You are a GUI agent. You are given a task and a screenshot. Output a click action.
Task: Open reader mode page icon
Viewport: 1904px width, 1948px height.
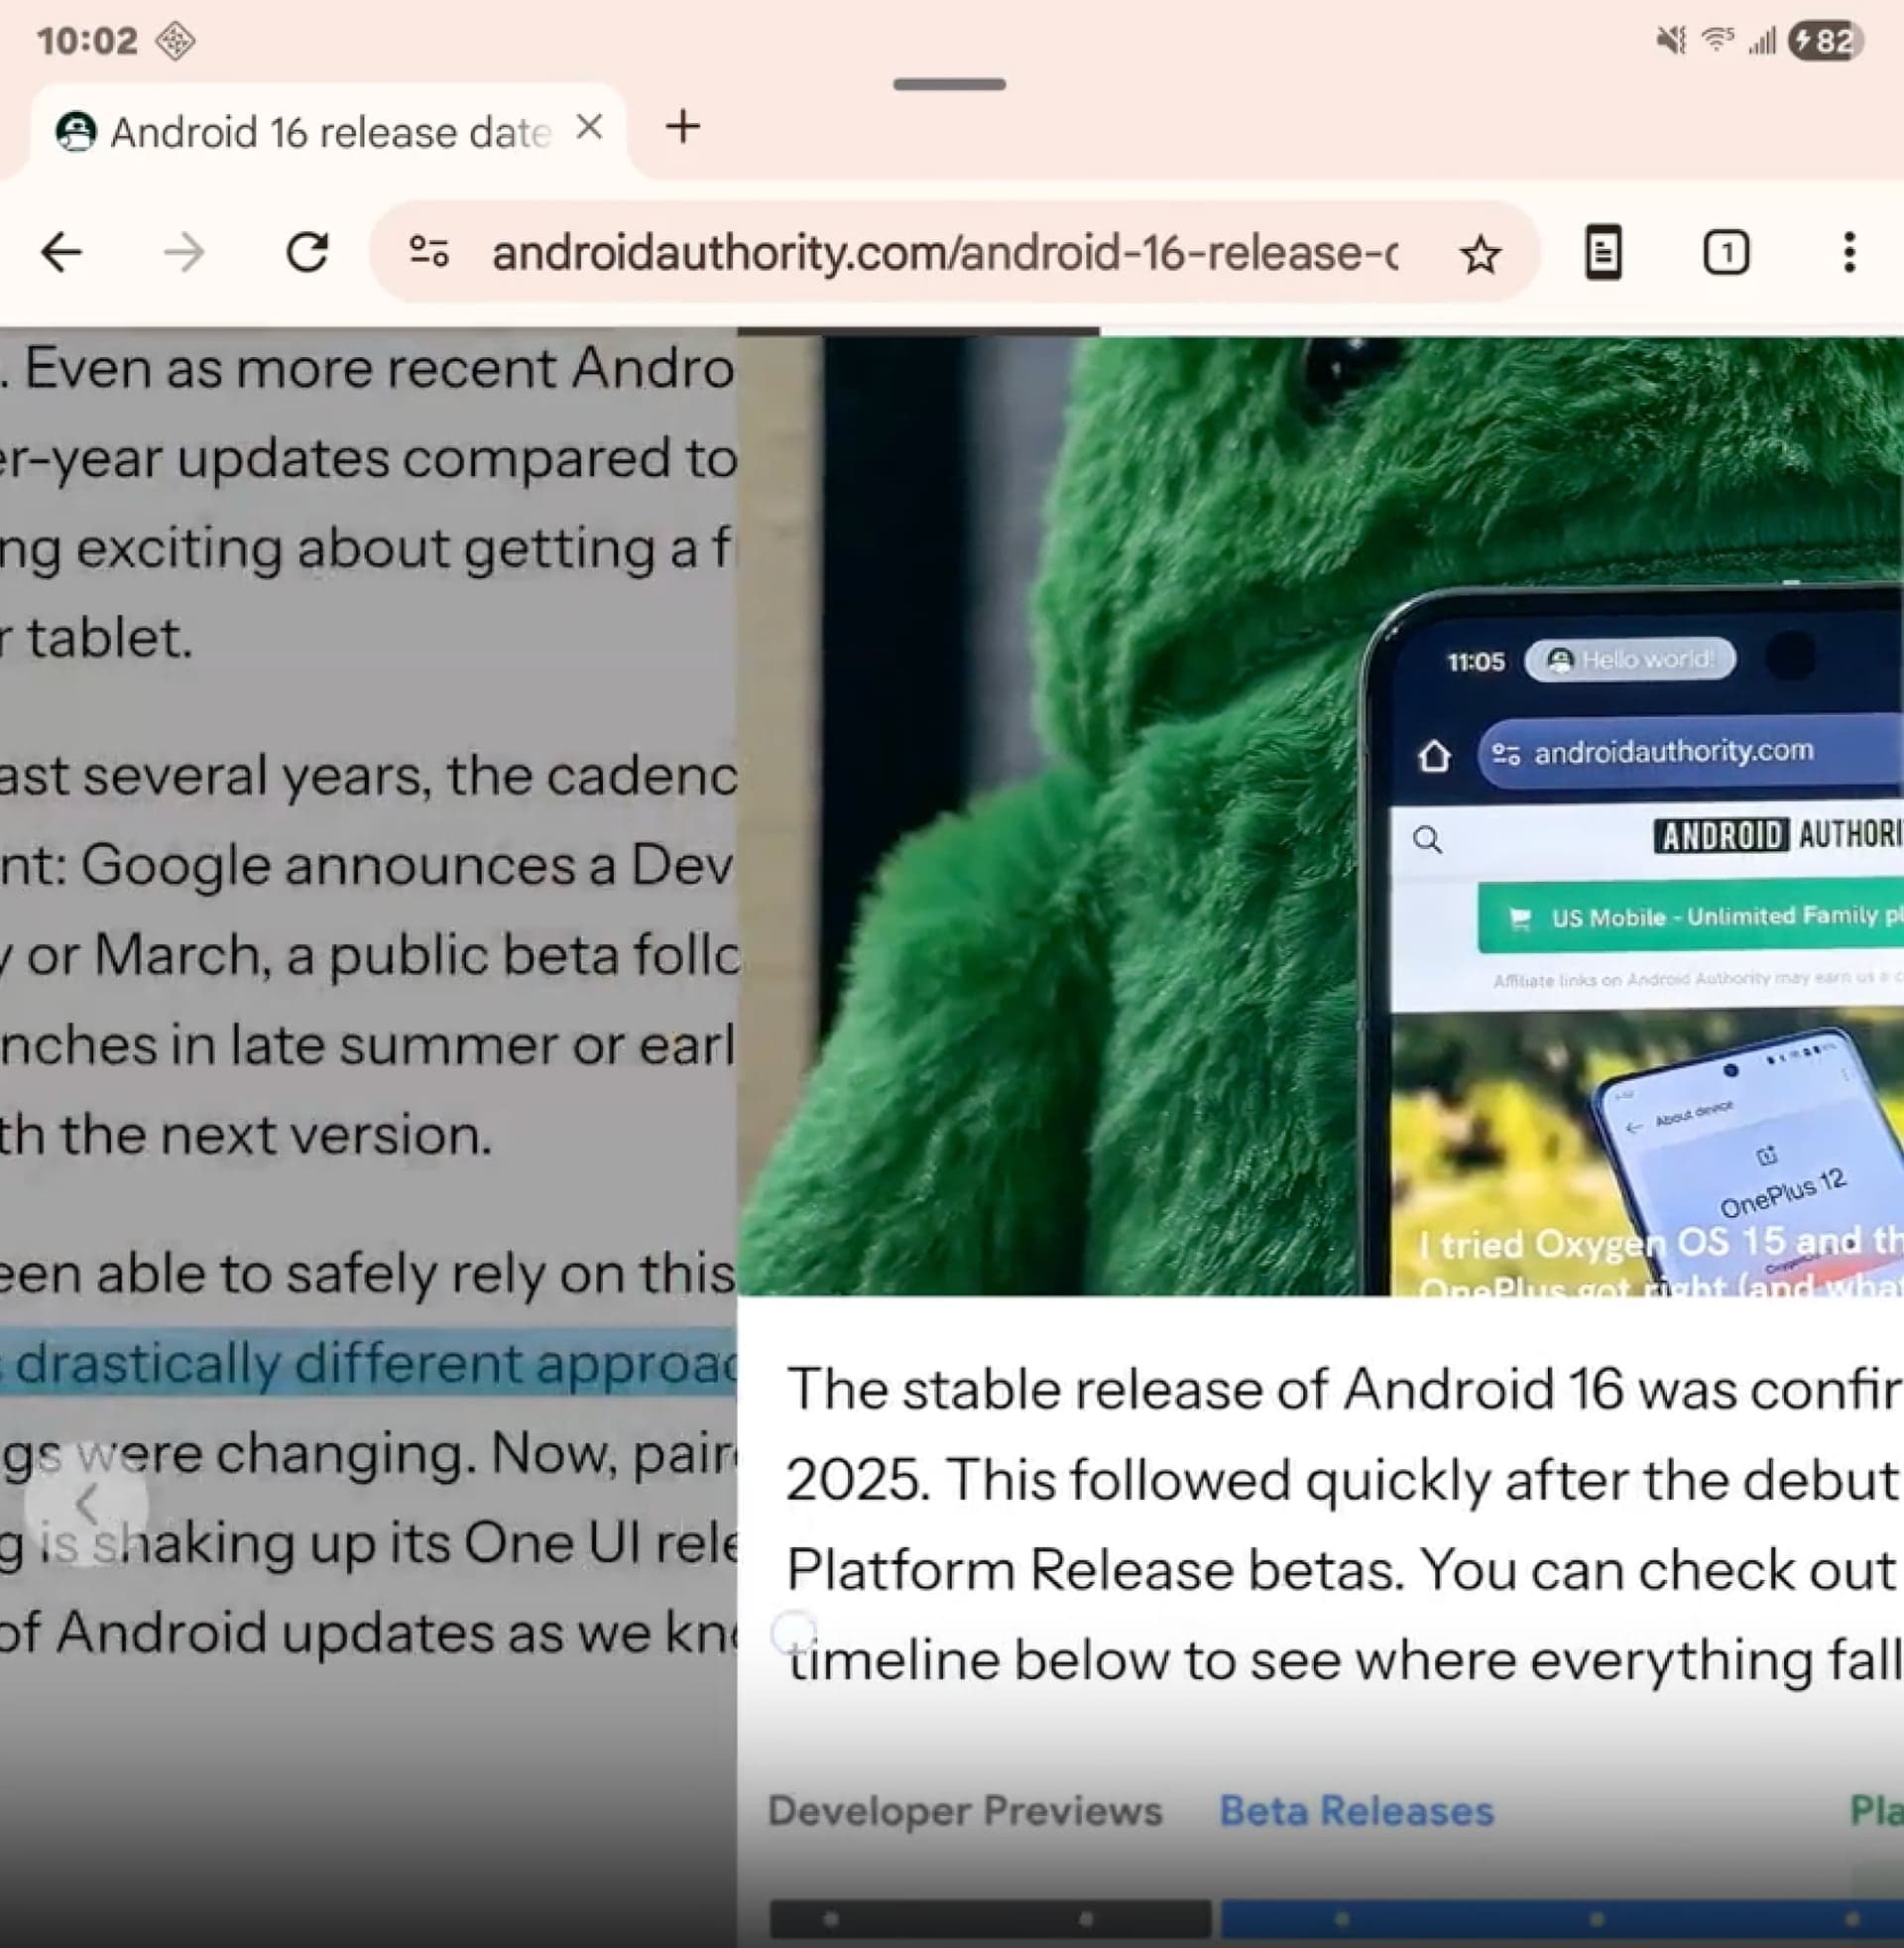1603,252
